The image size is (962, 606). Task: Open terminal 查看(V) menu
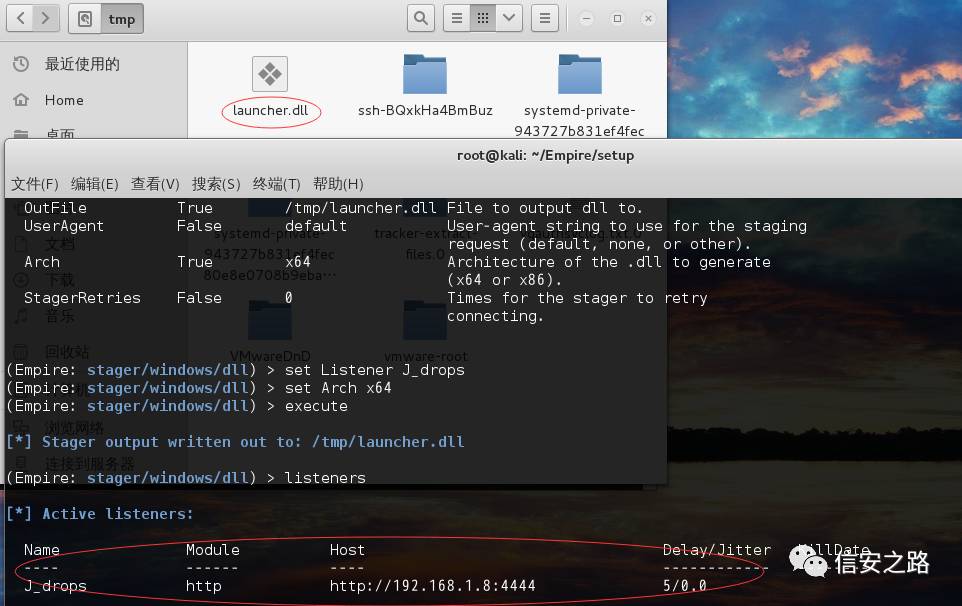coord(155,184)
